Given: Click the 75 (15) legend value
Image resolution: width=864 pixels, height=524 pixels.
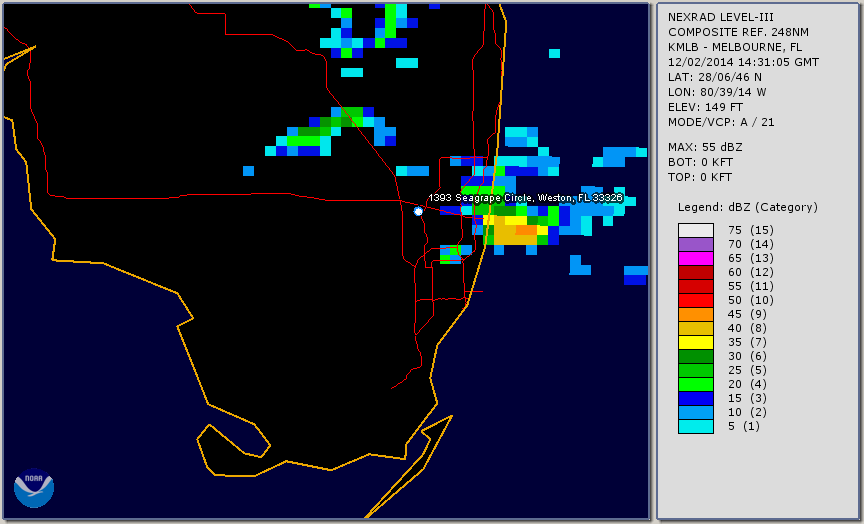Looking at the screenshot, I should [x=750, y=230].
